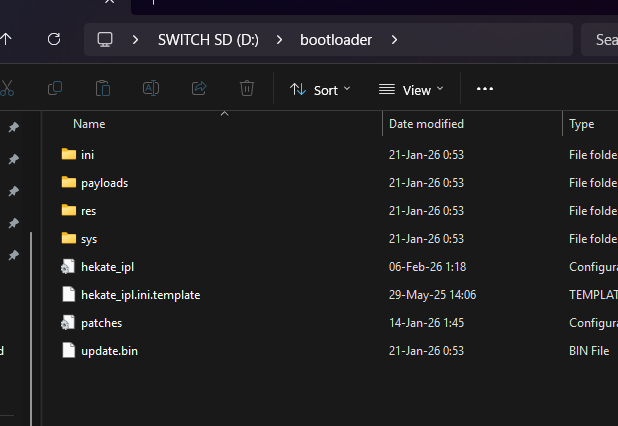Click the This PC monitor icon
Screen dimensions: 618x426
coord(105,39)
